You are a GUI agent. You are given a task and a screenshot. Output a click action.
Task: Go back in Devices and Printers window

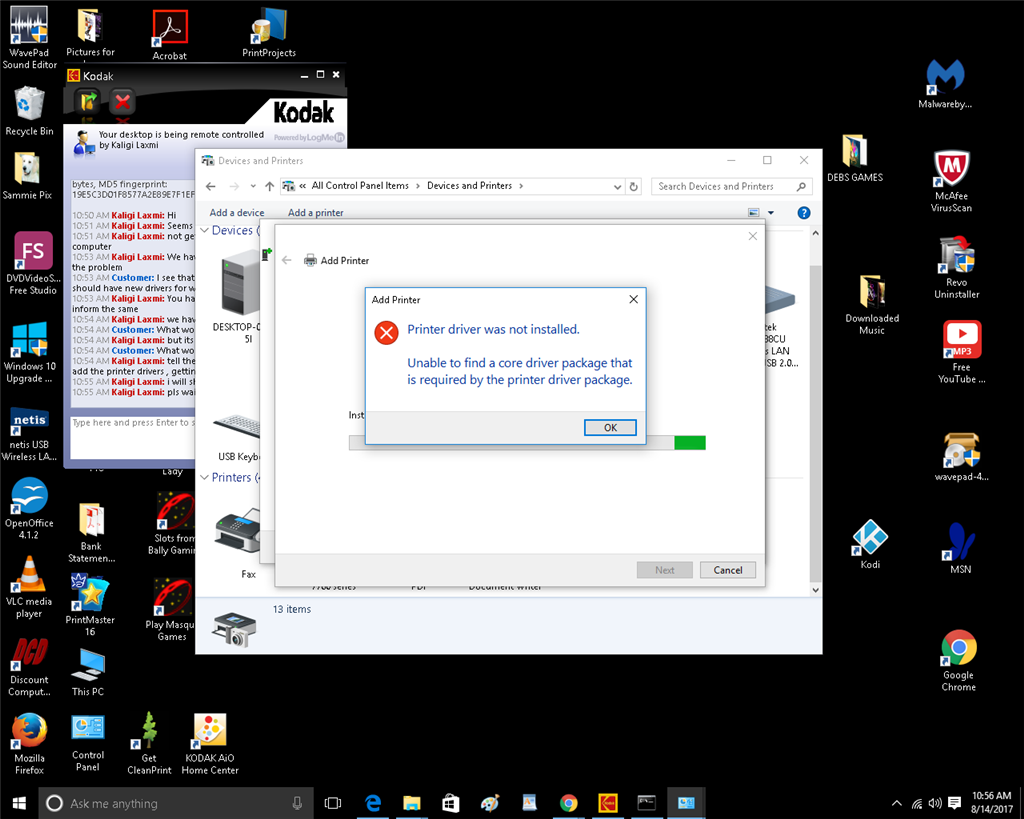[210, 186]
